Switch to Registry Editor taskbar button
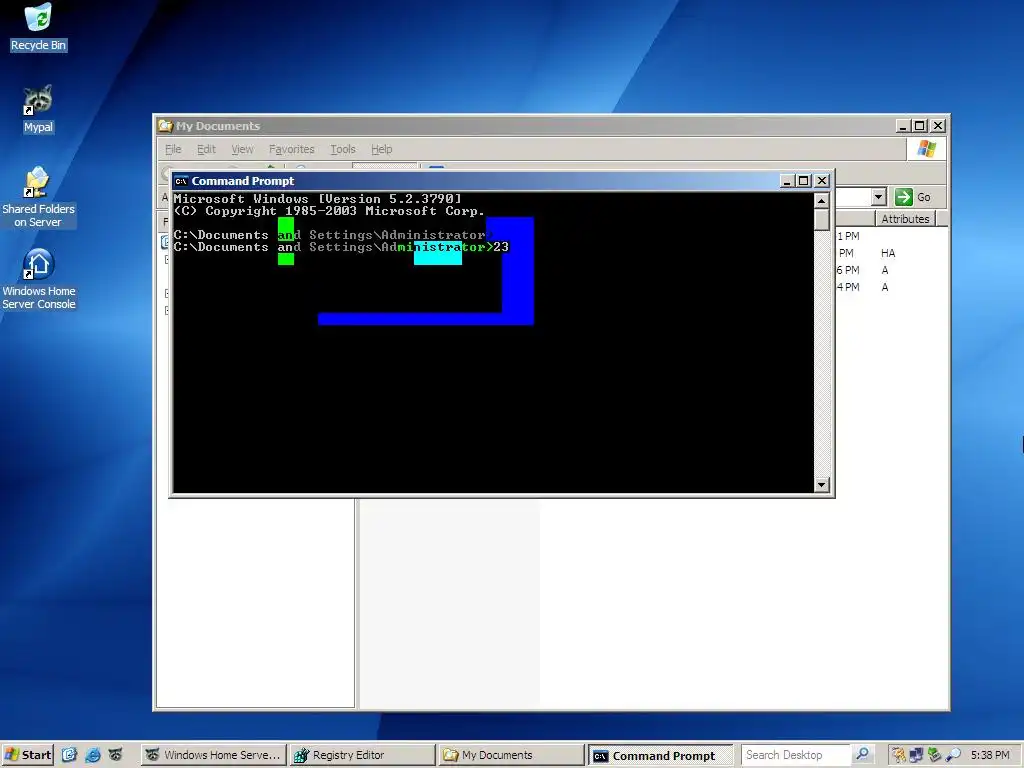Screen dimensions: 1024x768 coord(362,755)
